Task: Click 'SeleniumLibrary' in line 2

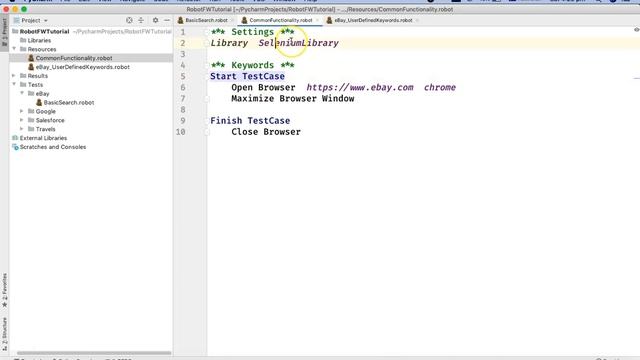Action: pyautogui.click(x=298, y=43)
